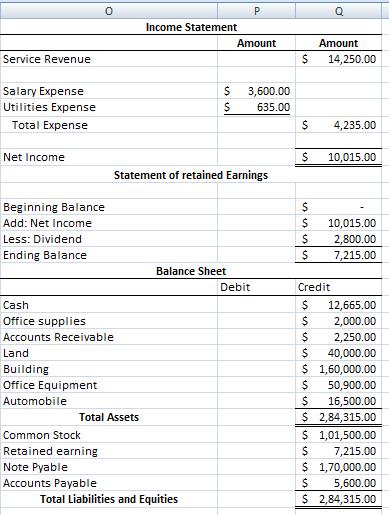Select the 2,84,315.00 Total Liabilities and Equities amount

tap(338, 499)
